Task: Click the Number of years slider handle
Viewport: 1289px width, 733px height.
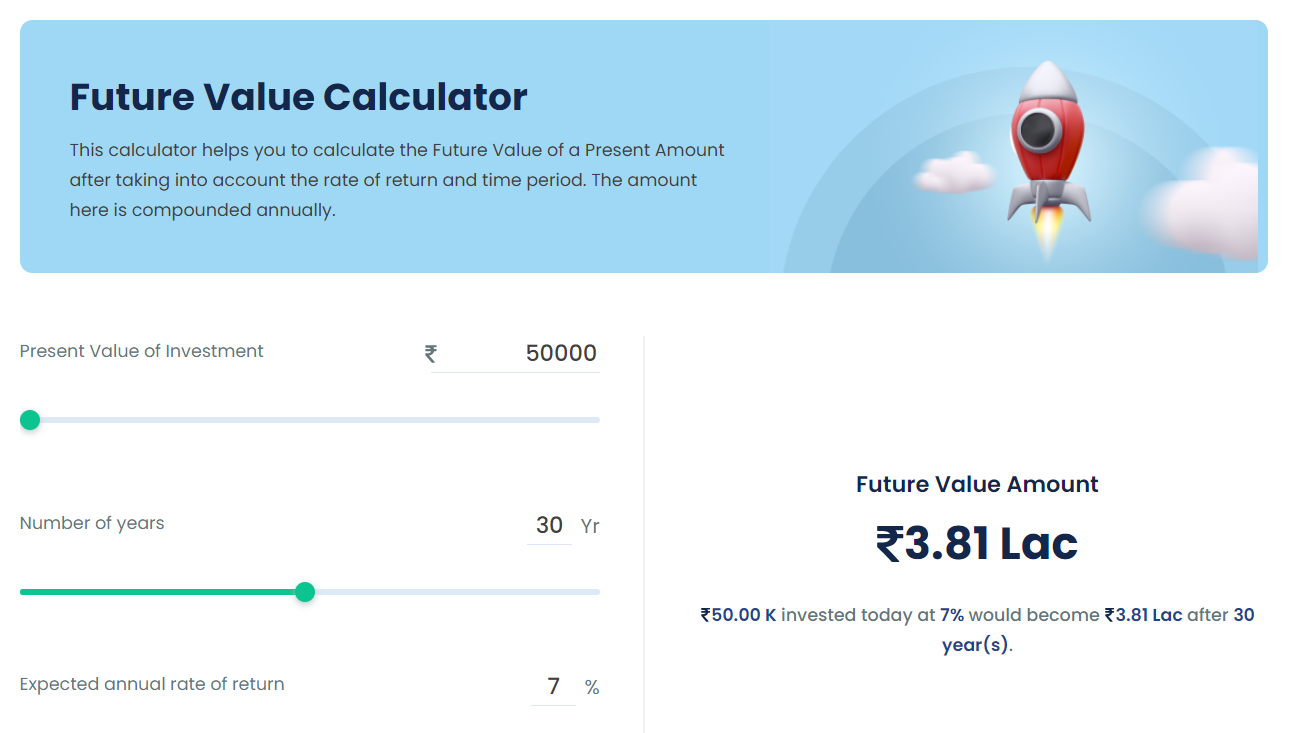Action: pos(305,592)
